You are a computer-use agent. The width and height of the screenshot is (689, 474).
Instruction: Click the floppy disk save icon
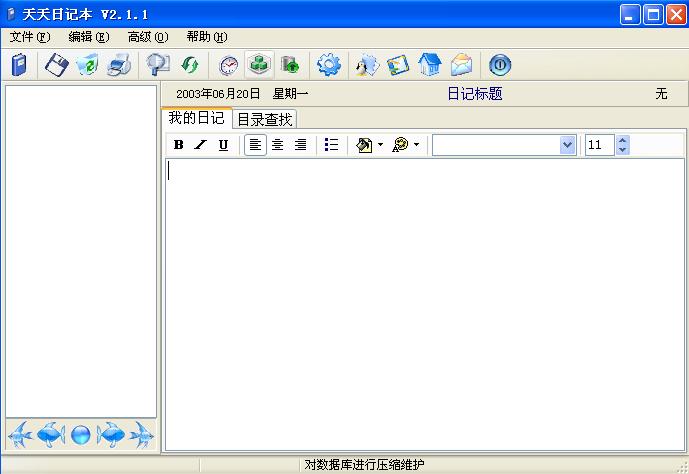click(55, 66)
